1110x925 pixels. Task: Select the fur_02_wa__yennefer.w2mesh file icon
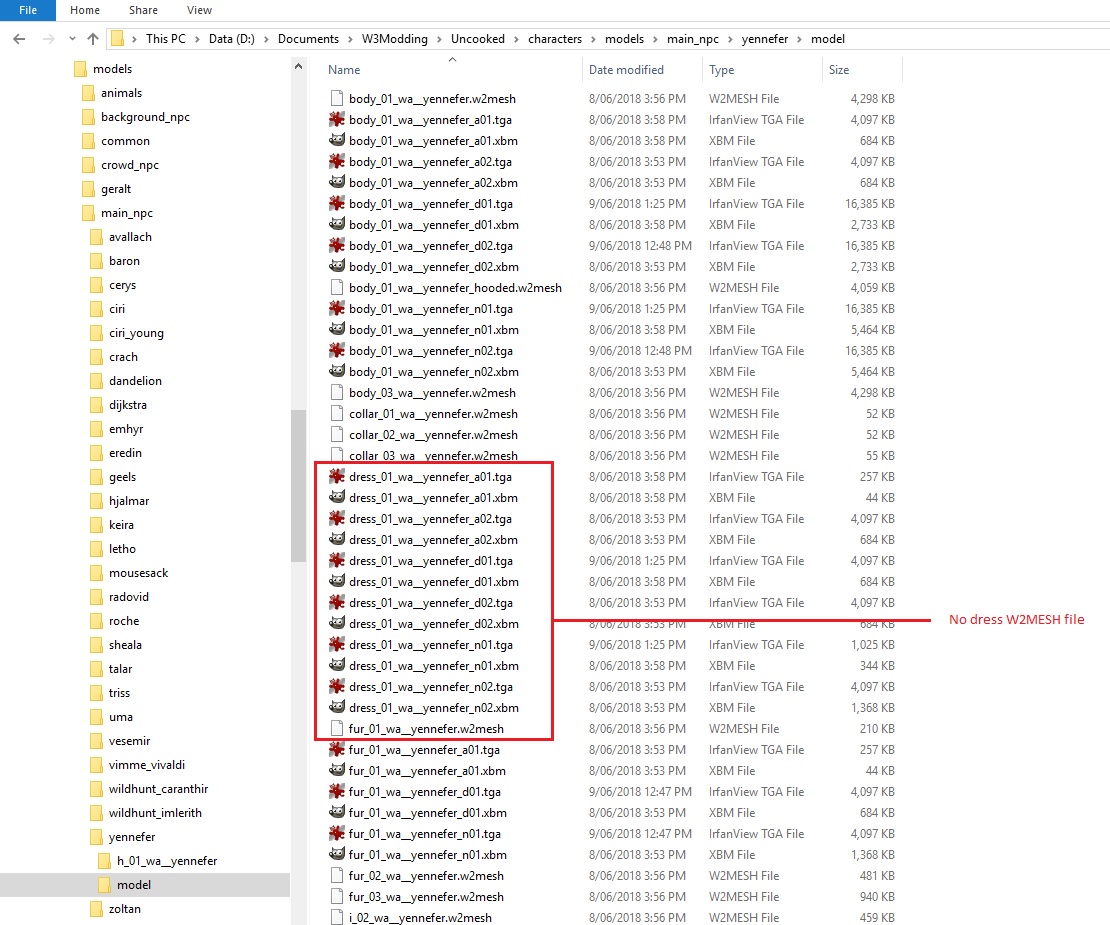coord(337,875)
